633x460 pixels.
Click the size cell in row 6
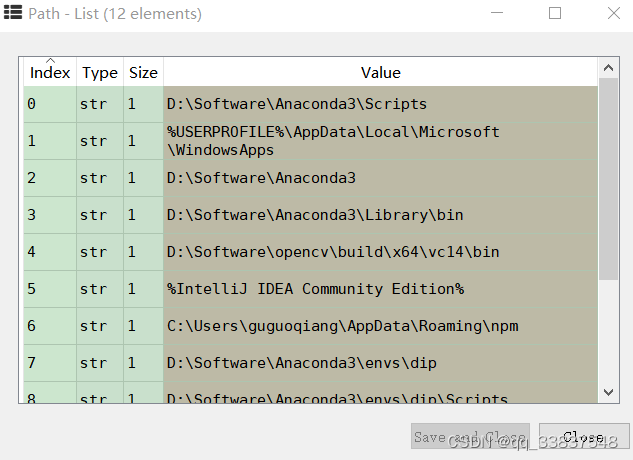143,326
